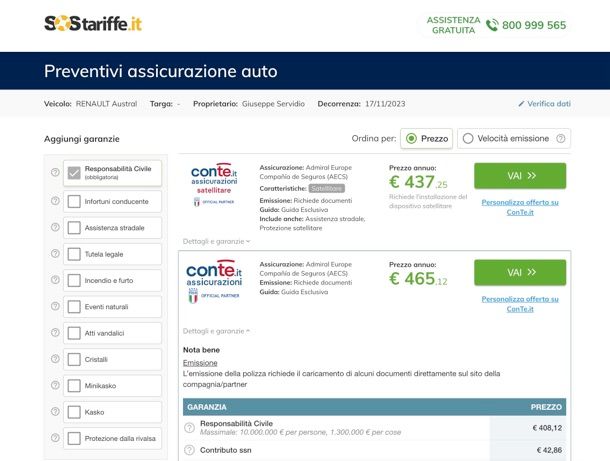The image size is (610, 461).
Task: Click the owner name Giuseppe Servidio
Action: (273, 104)
